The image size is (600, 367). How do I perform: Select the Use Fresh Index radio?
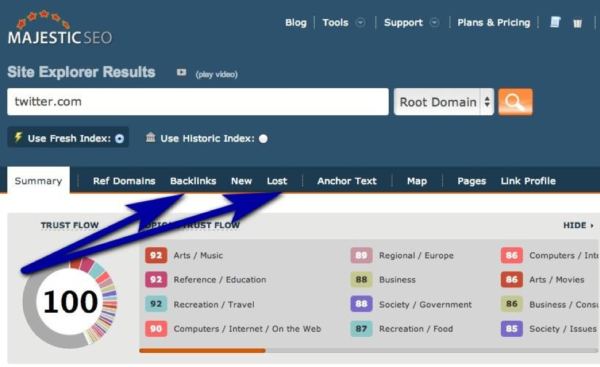[x=120, y=139]
